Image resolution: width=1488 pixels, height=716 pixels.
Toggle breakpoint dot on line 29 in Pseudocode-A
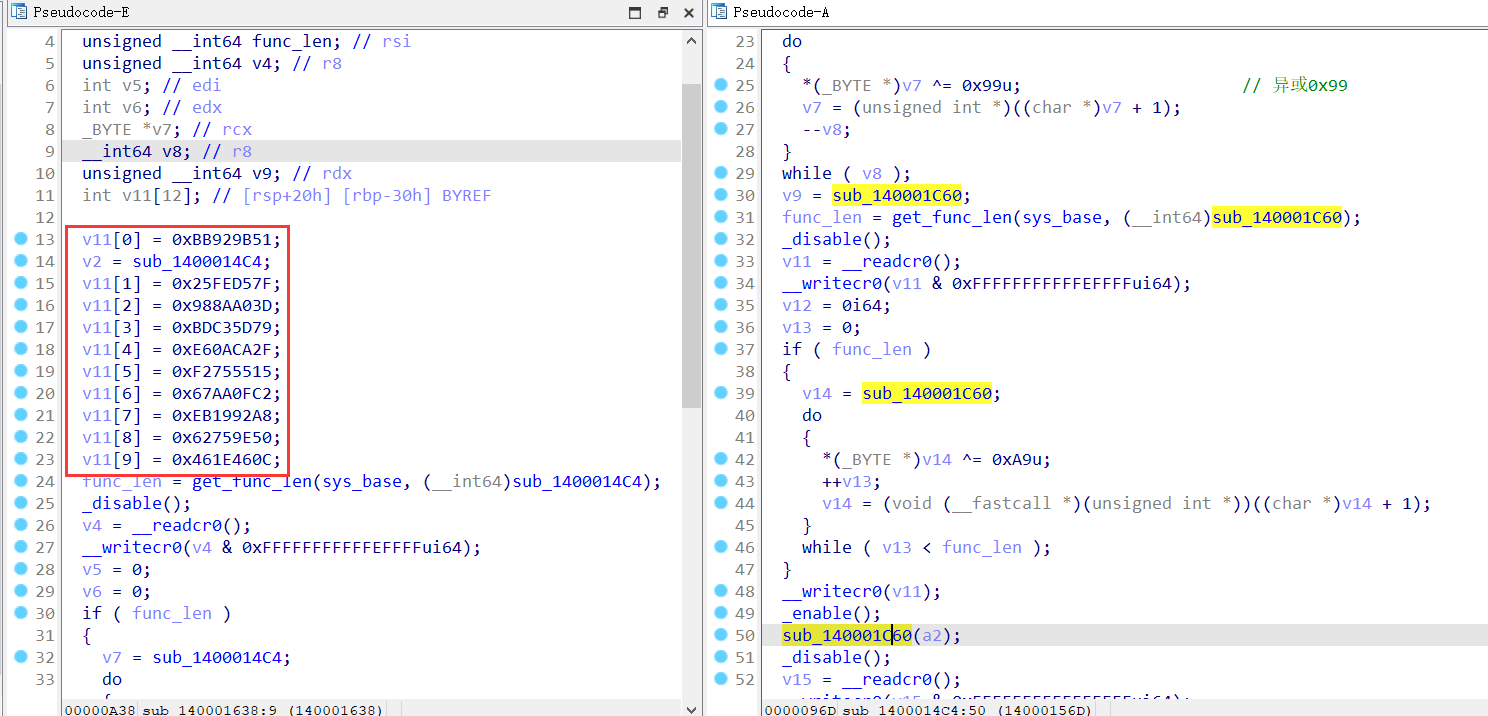(x=721, y=173)
